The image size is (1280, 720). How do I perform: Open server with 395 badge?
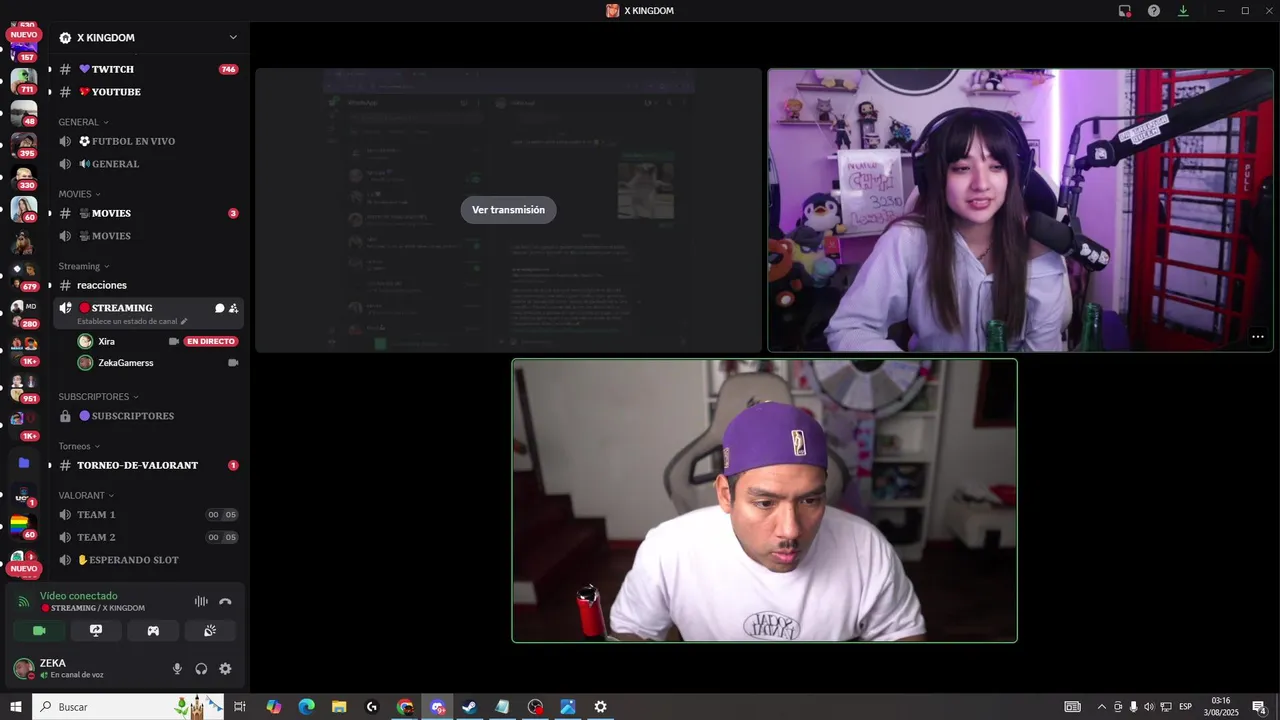[24, 145]
